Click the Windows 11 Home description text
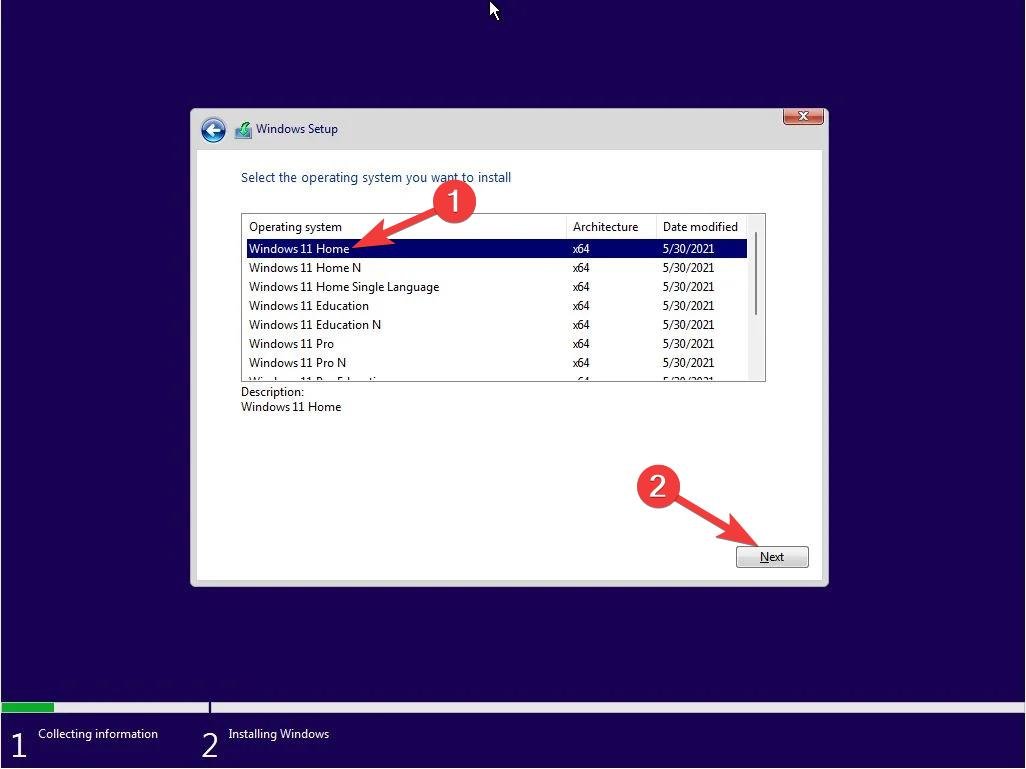This screenshot has width=1026, height=769. [291, 407]
